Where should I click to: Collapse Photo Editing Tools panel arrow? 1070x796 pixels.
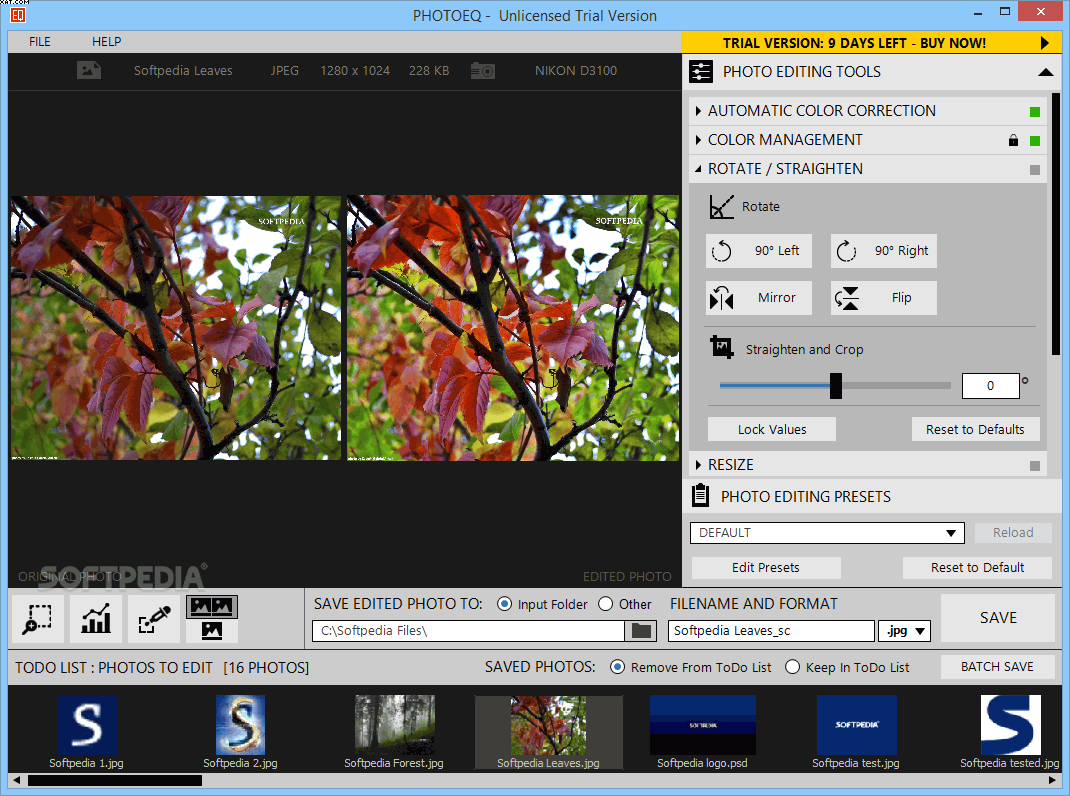tap(1045, 72)
